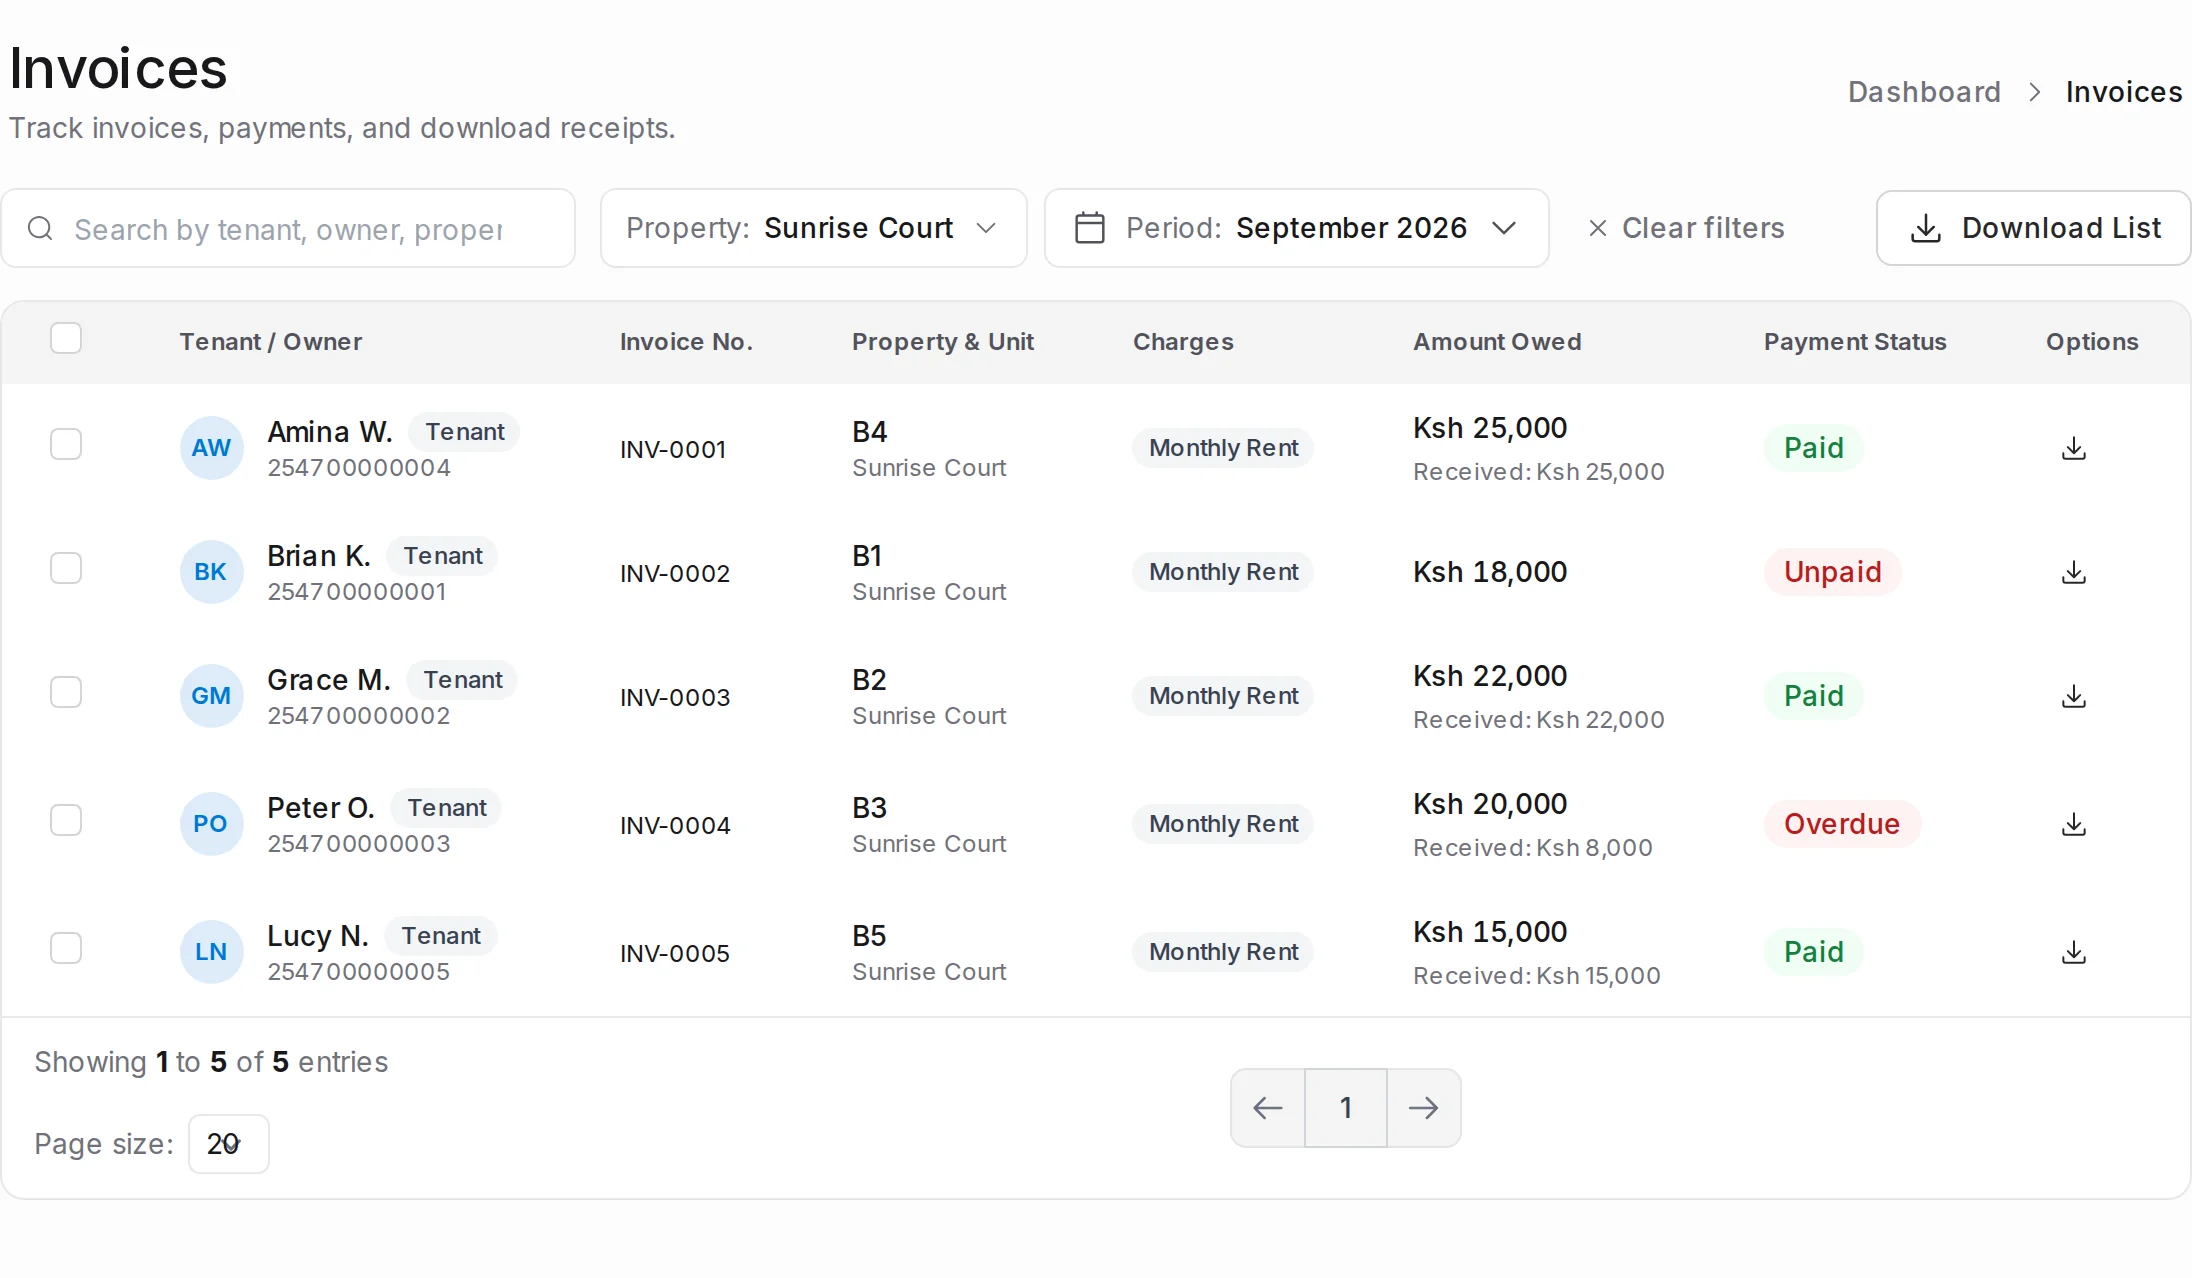2192x1278 pixels.
Task: Download invoice INV-0004 for Peter O.
Action: coord(2074,824)
